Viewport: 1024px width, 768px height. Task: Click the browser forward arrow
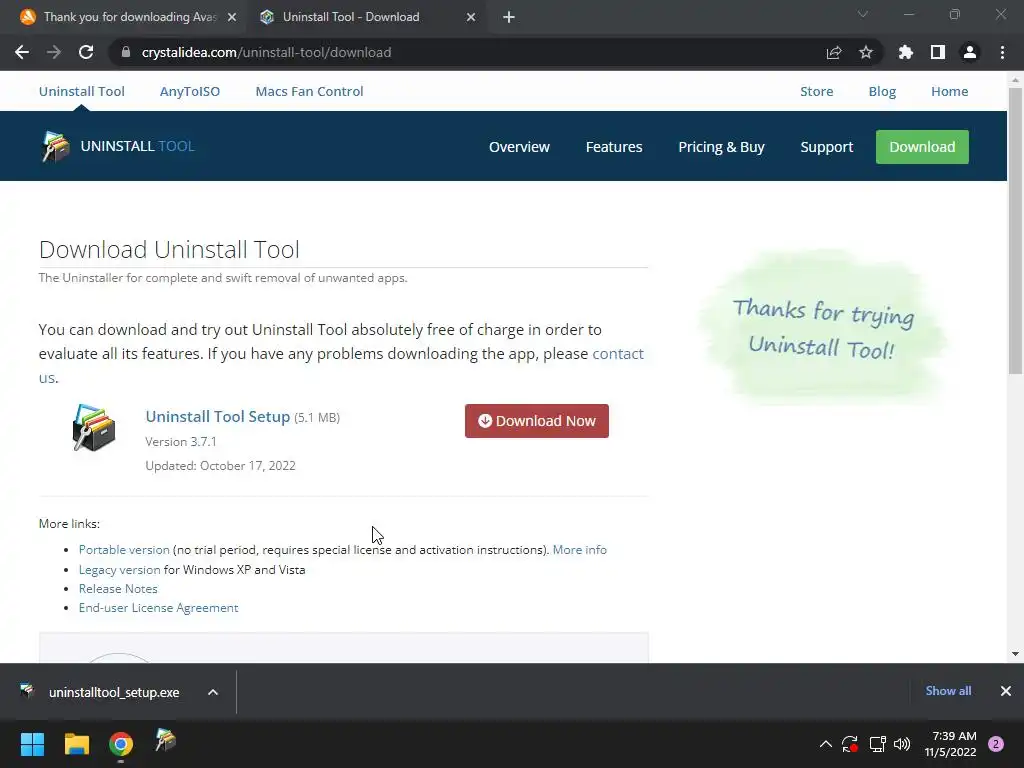click(x=54, y=52)
